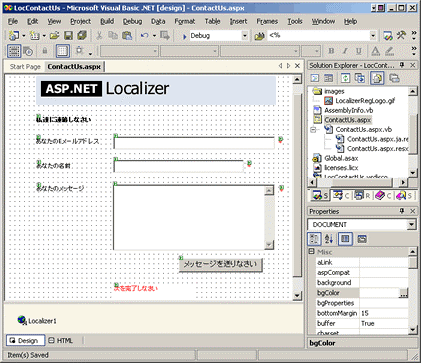Click the email address text field
421x363 pixels.
coord(194,143)
